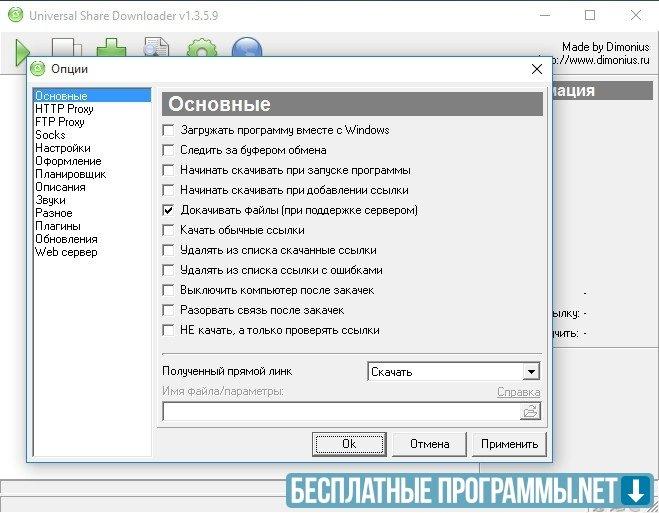Enable Выключить компьютер после закачек
Image resolution: width=659 pixels, height=513 pixels.
(168, 290)
